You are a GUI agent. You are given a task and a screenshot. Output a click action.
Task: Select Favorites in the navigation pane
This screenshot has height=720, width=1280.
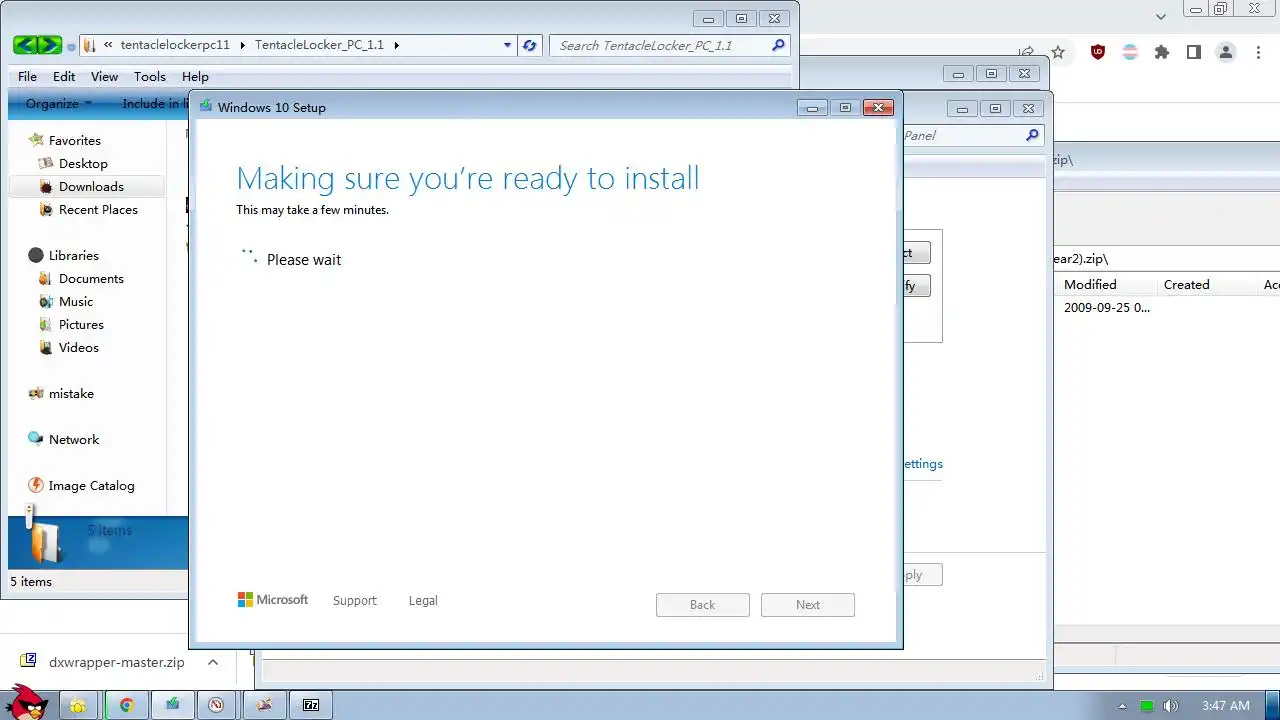click(x=75, y=141)
